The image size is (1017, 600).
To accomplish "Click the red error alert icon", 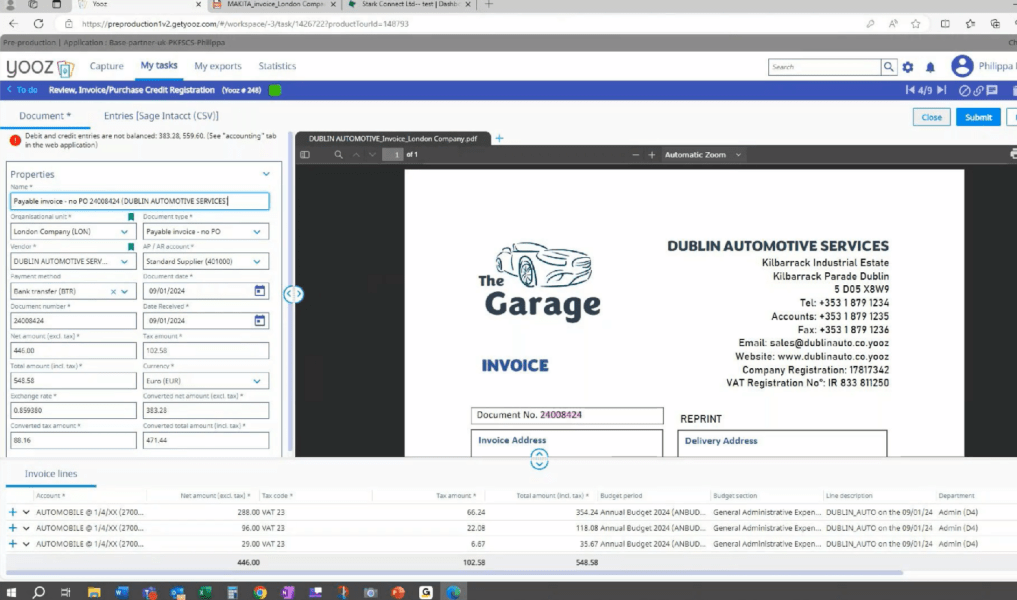I will coord(15,140).
